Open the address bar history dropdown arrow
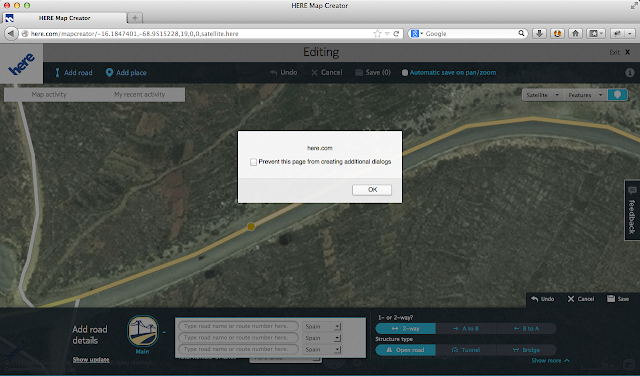The width and height of the screenshot is (640, 376). pyautogui.click(x=387, y=33)
